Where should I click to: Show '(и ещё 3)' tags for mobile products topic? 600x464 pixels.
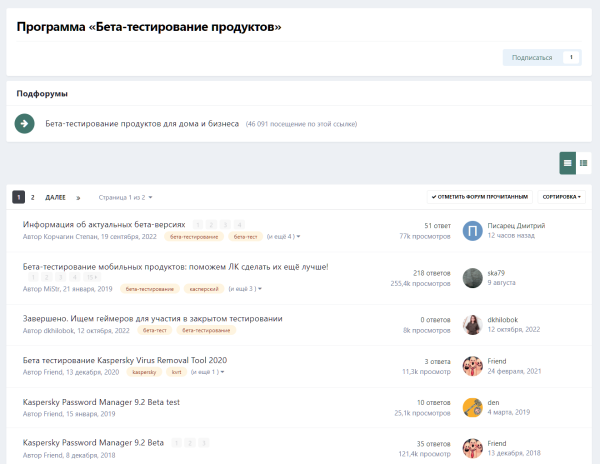pyautogui.click(x=245, y=288)
